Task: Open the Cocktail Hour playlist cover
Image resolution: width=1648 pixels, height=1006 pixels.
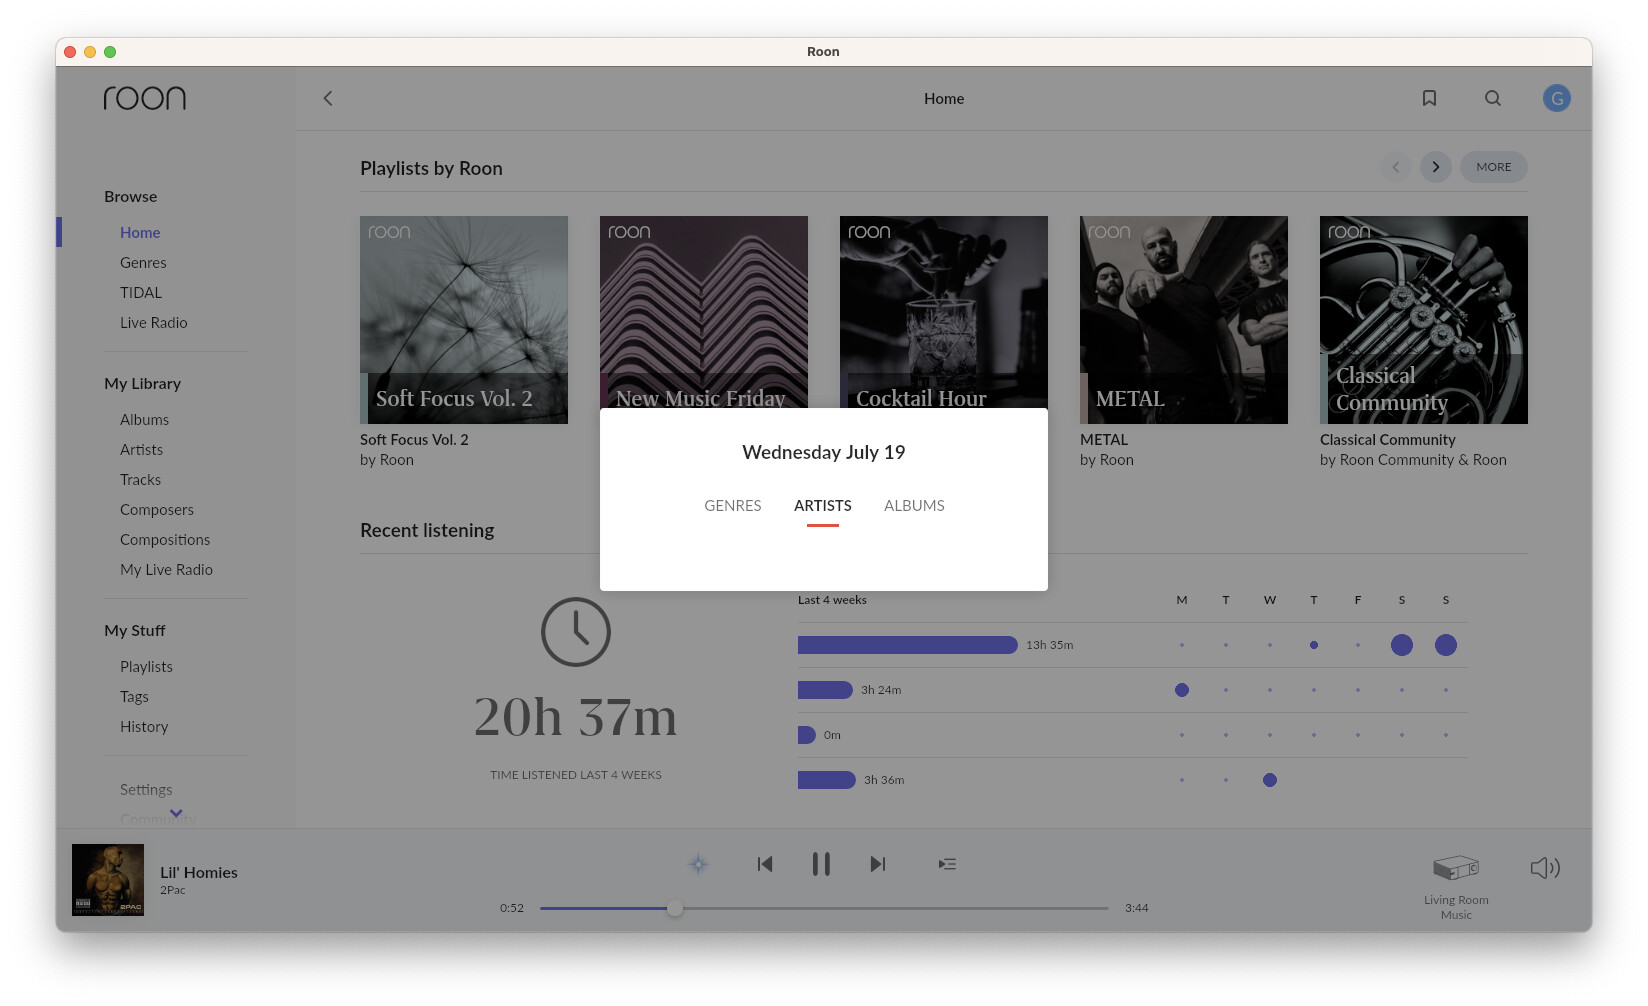Action: coord(944,312)
